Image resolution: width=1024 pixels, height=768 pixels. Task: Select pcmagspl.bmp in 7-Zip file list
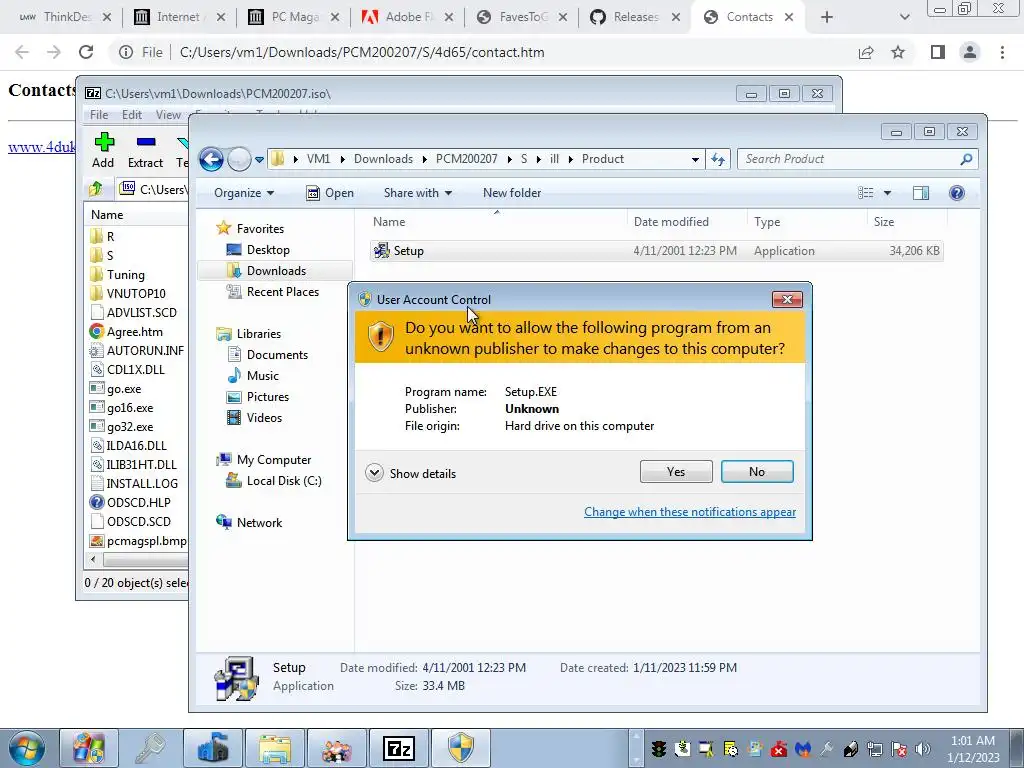point(138,541)
